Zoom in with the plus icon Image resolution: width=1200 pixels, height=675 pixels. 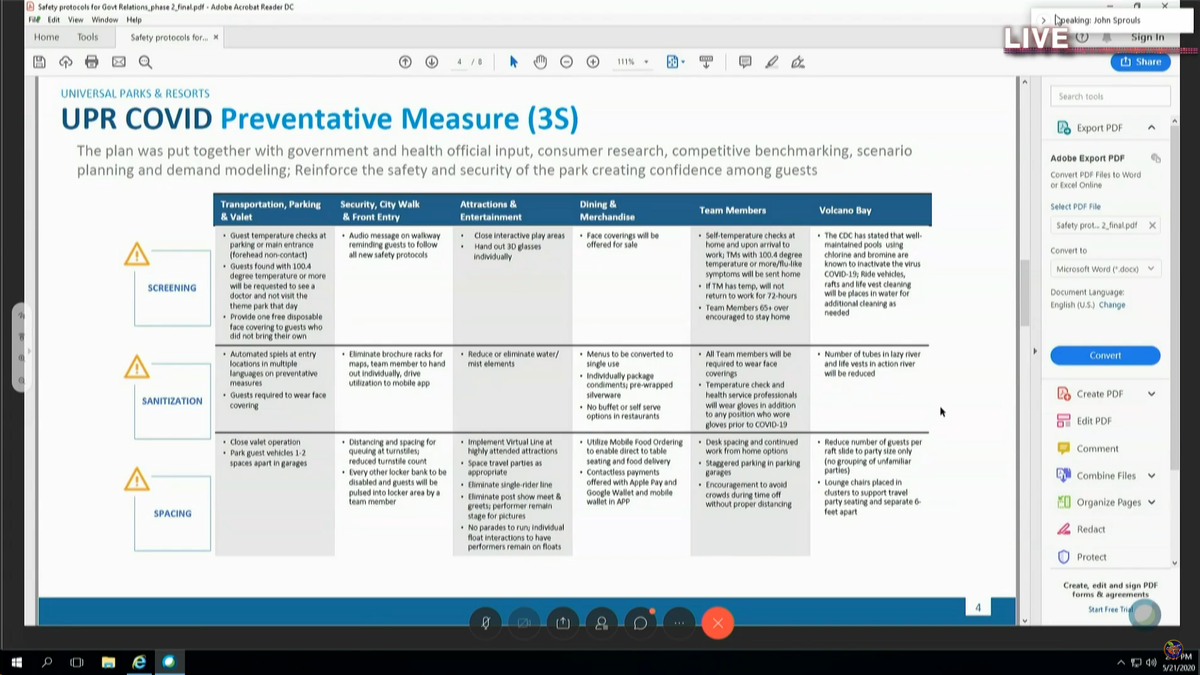tap(593, 62)
